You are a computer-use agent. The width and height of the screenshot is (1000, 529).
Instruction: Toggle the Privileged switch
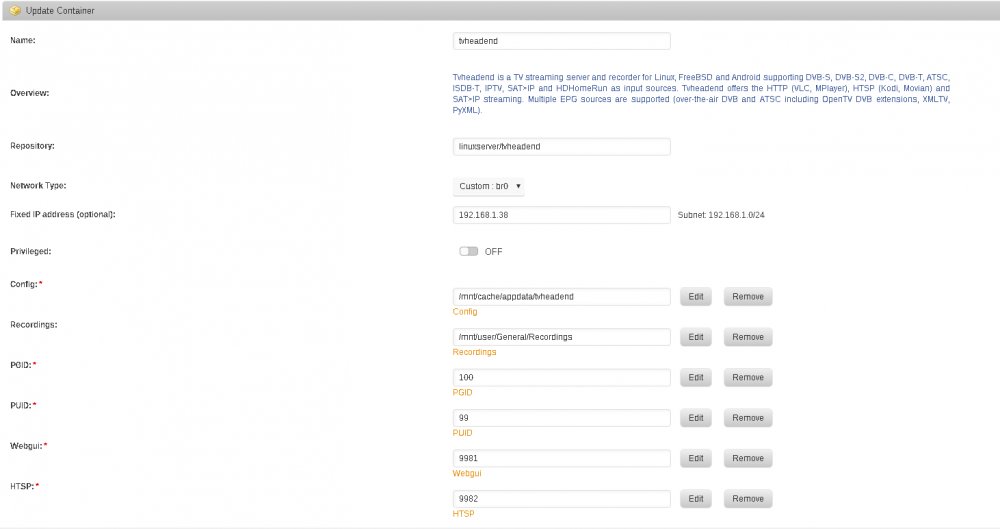point(469,251)
